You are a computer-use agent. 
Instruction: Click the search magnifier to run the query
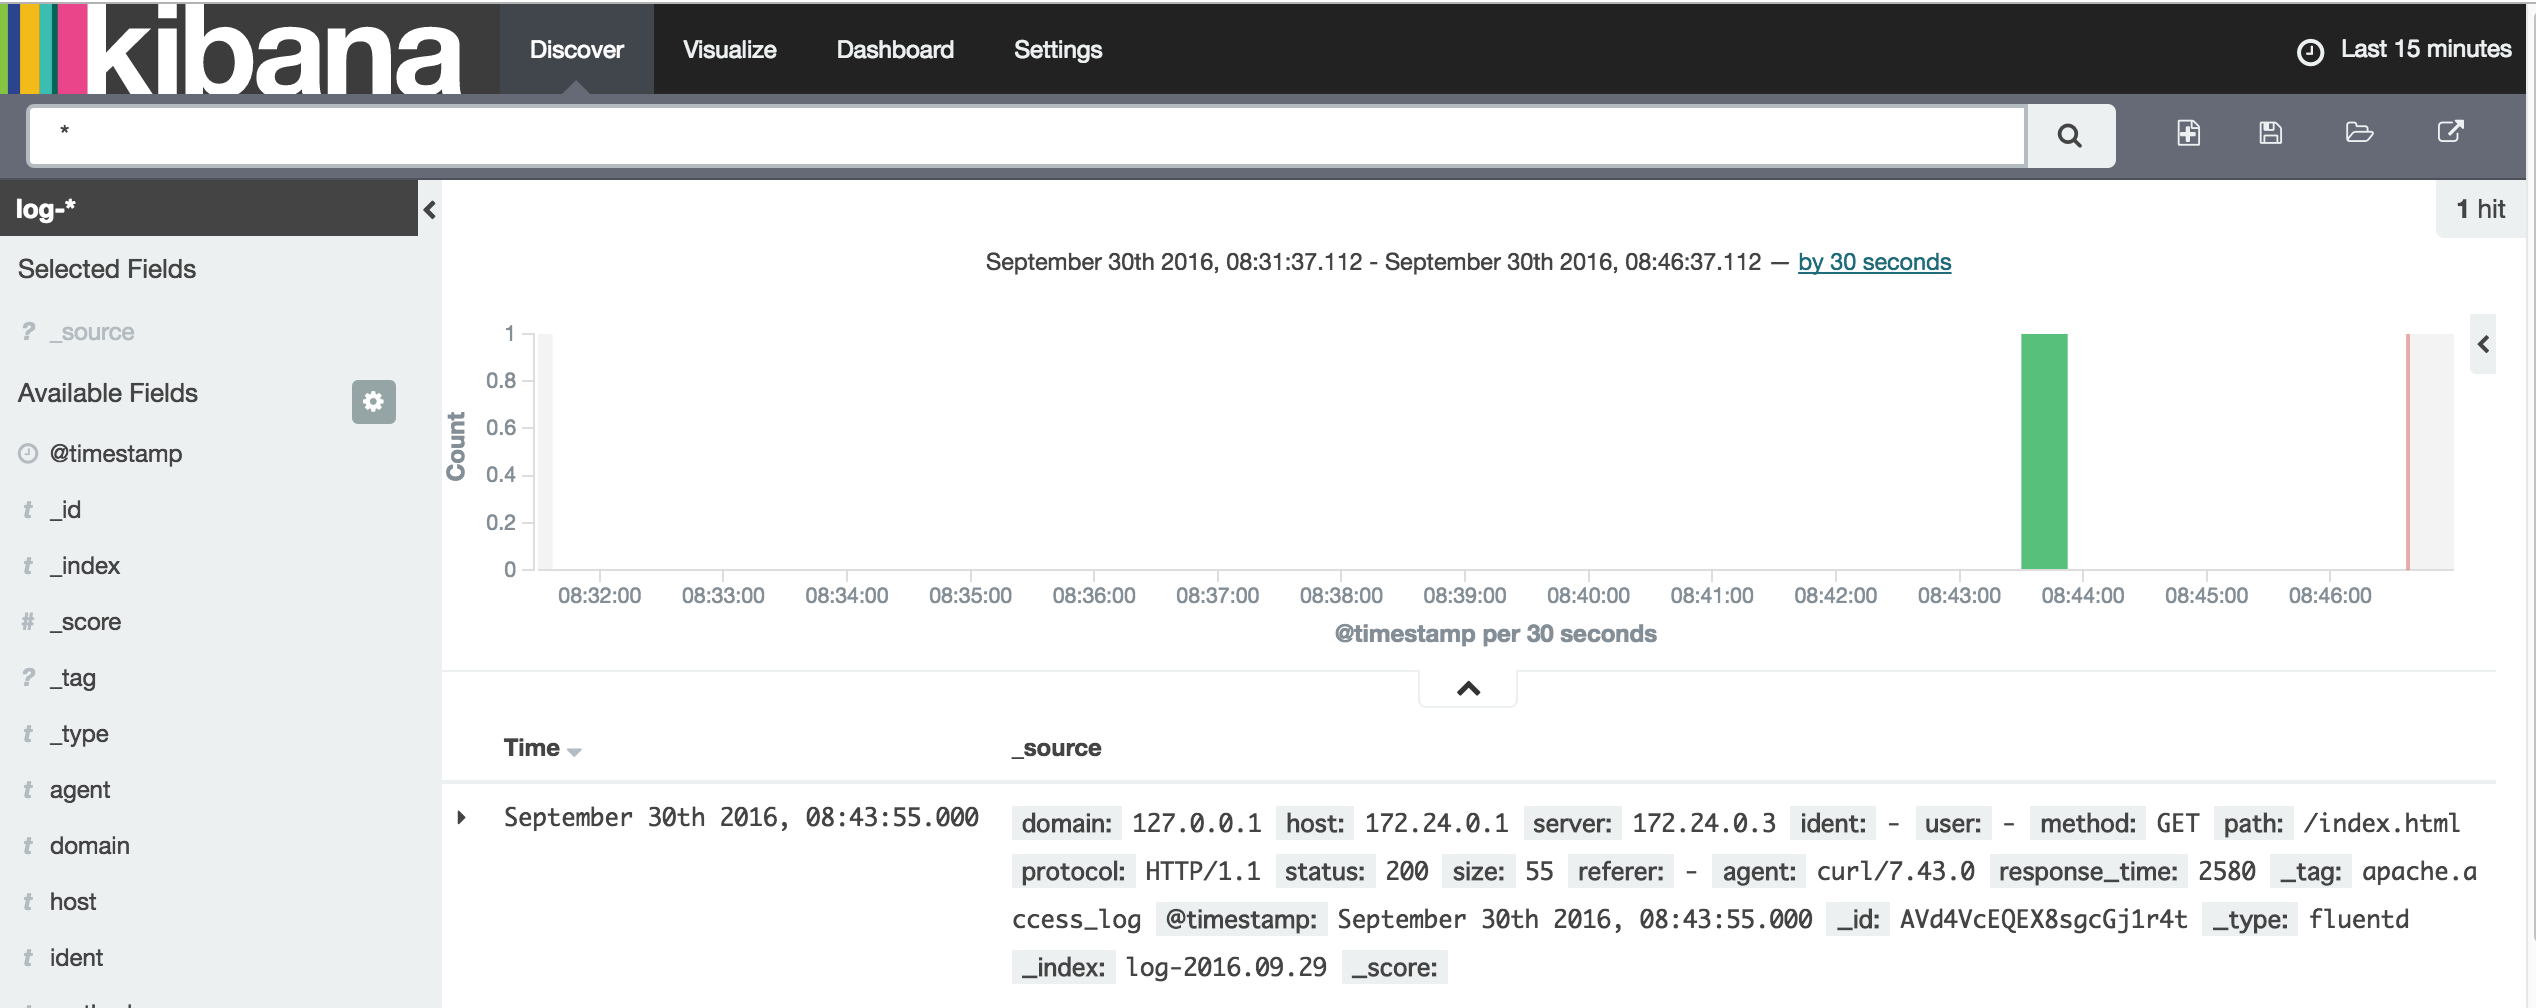(x=2069, y=135)
